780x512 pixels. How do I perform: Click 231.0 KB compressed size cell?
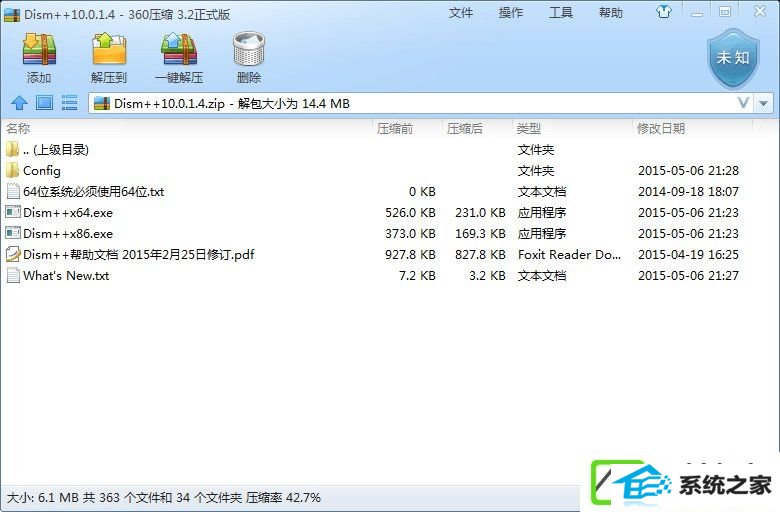coord(481,212)
